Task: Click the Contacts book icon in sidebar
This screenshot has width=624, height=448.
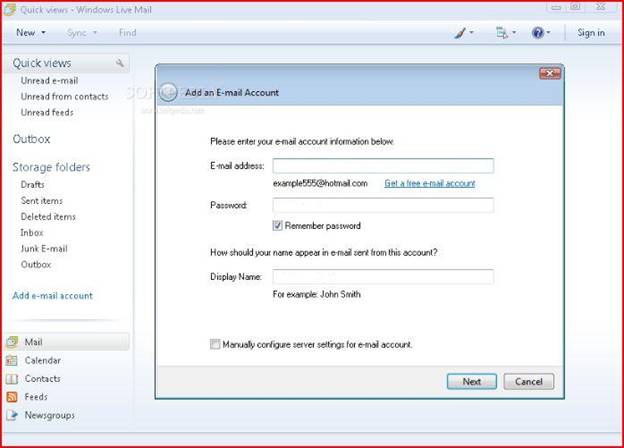Action: click(x=12, y=379)
